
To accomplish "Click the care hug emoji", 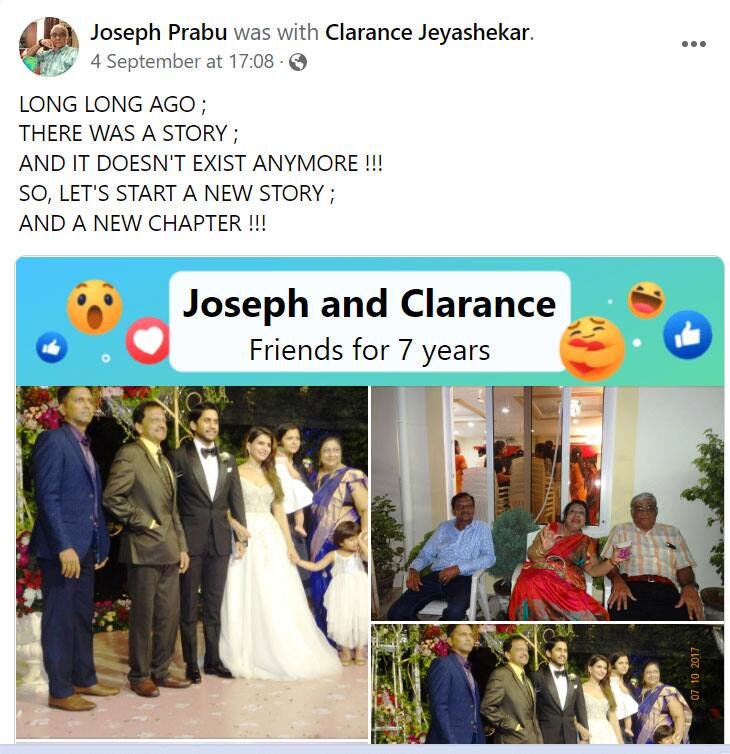I will click(x=592, y=348).
